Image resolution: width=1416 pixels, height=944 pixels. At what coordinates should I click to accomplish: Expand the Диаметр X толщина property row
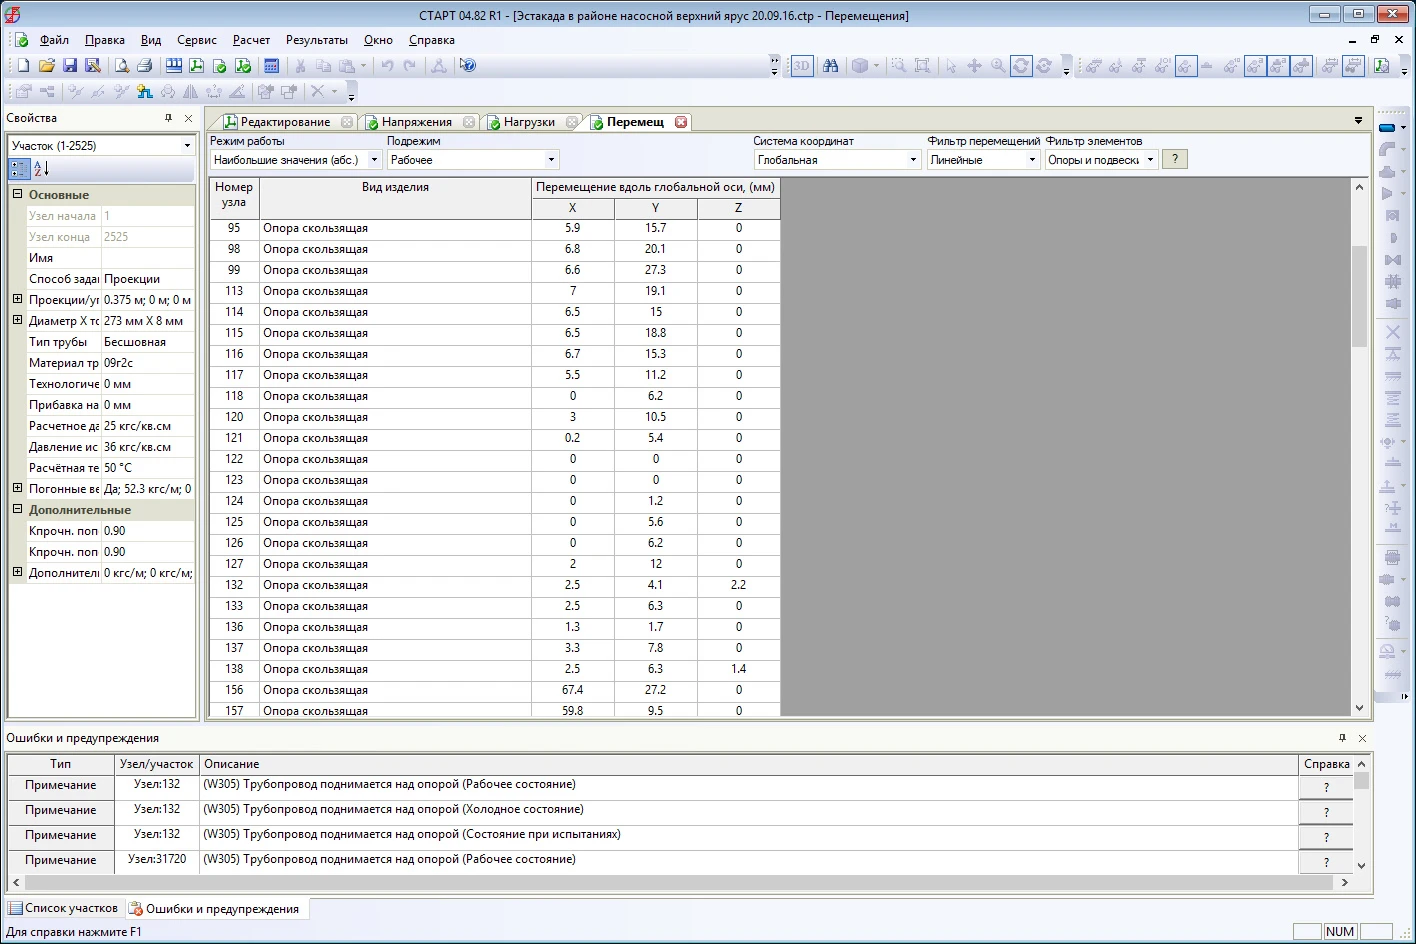coord(17,321)
